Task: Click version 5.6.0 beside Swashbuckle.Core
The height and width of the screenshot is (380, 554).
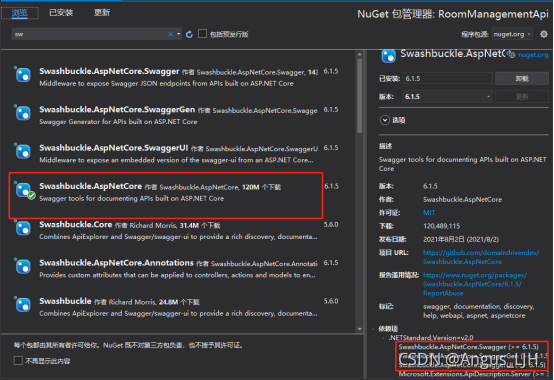Action: pos(331,225)
